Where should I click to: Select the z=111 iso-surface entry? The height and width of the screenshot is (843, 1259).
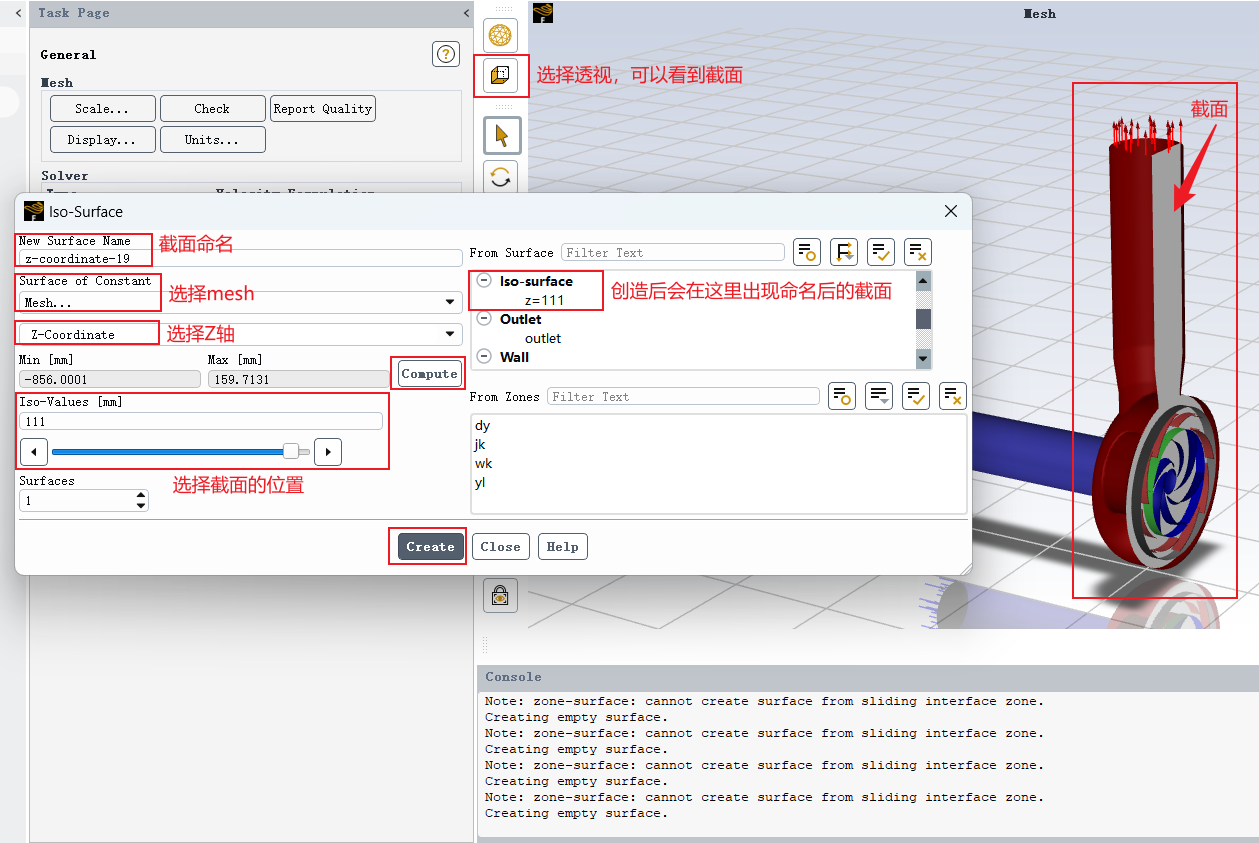[x=544, y=300]
